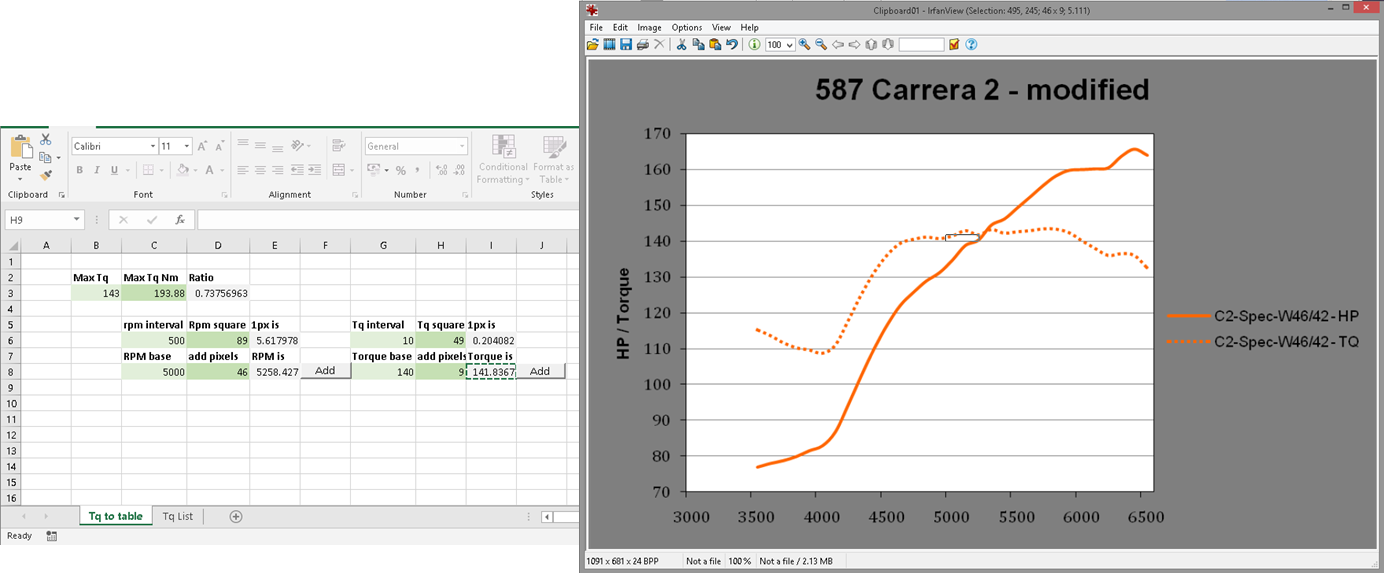Select RPM base cell value 5000
The width and height of the screenshot is (1384, 573).
pyautogui.click(x=153, y=372)
